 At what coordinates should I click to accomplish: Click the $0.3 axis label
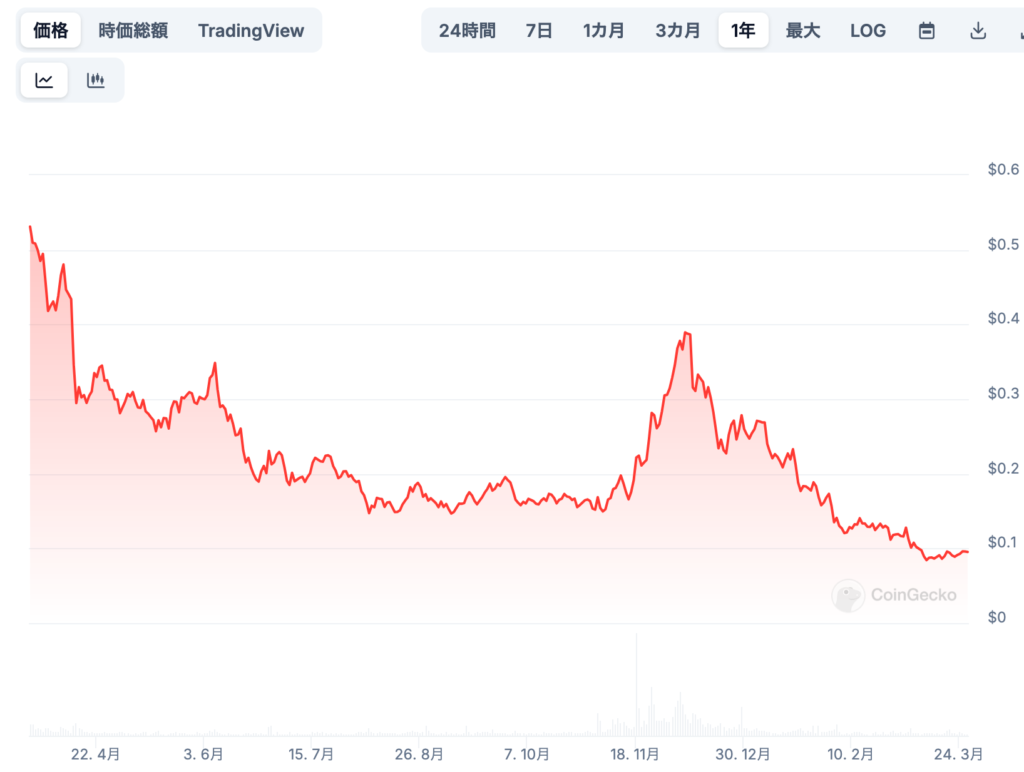pyautogui.click(x=1003, y=394)
